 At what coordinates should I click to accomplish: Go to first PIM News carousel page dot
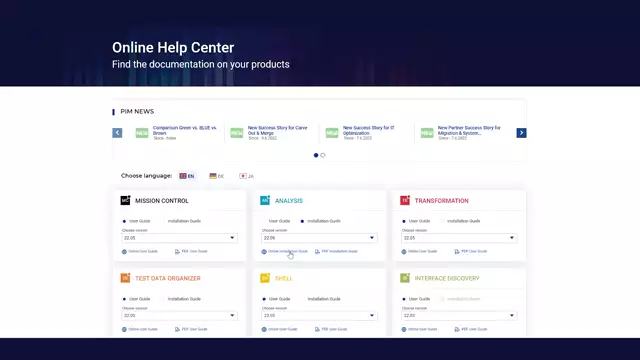point(316,155)
